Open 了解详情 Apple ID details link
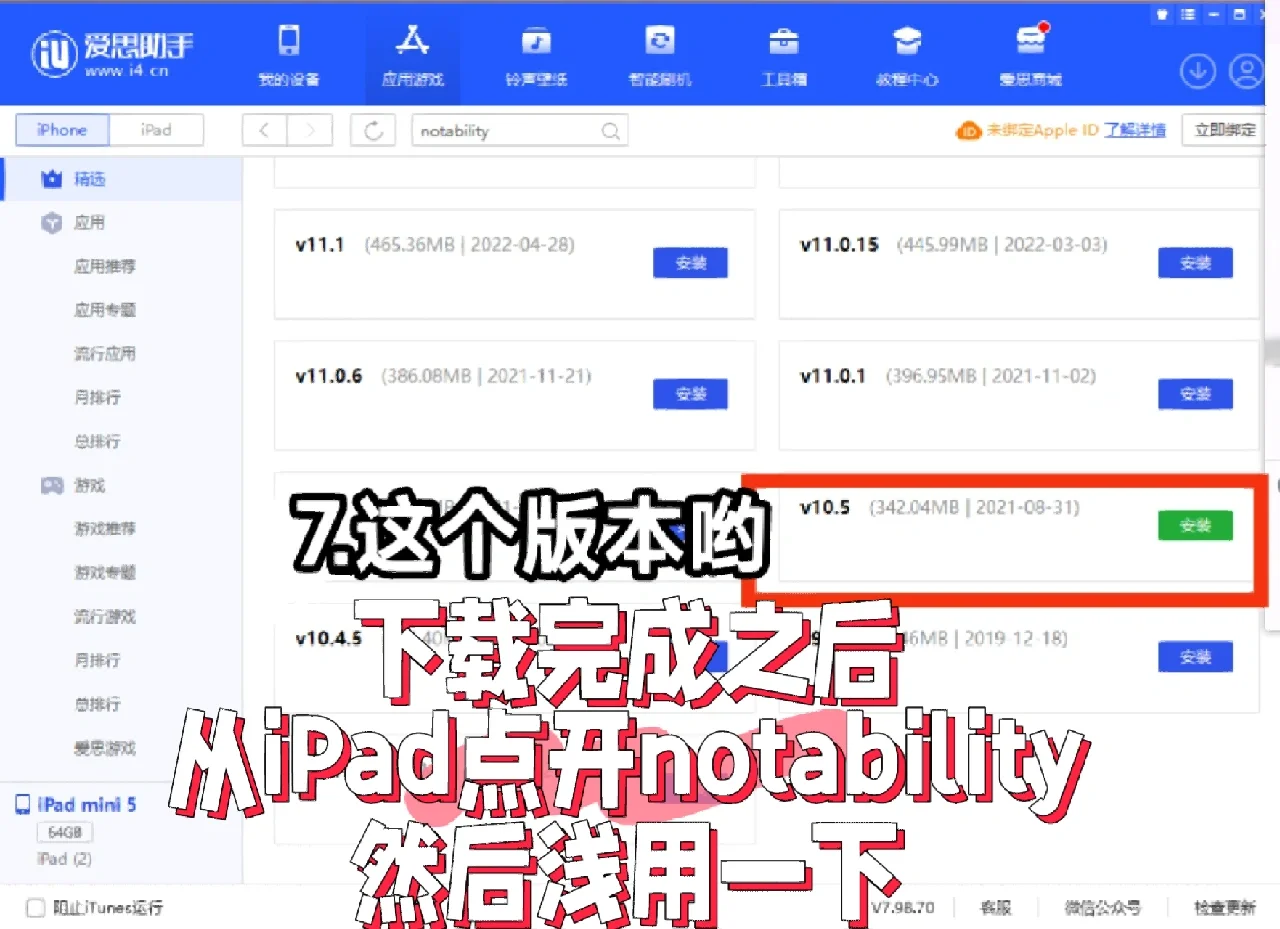Screen dimensions: 1280x929 pos(1135,129)
